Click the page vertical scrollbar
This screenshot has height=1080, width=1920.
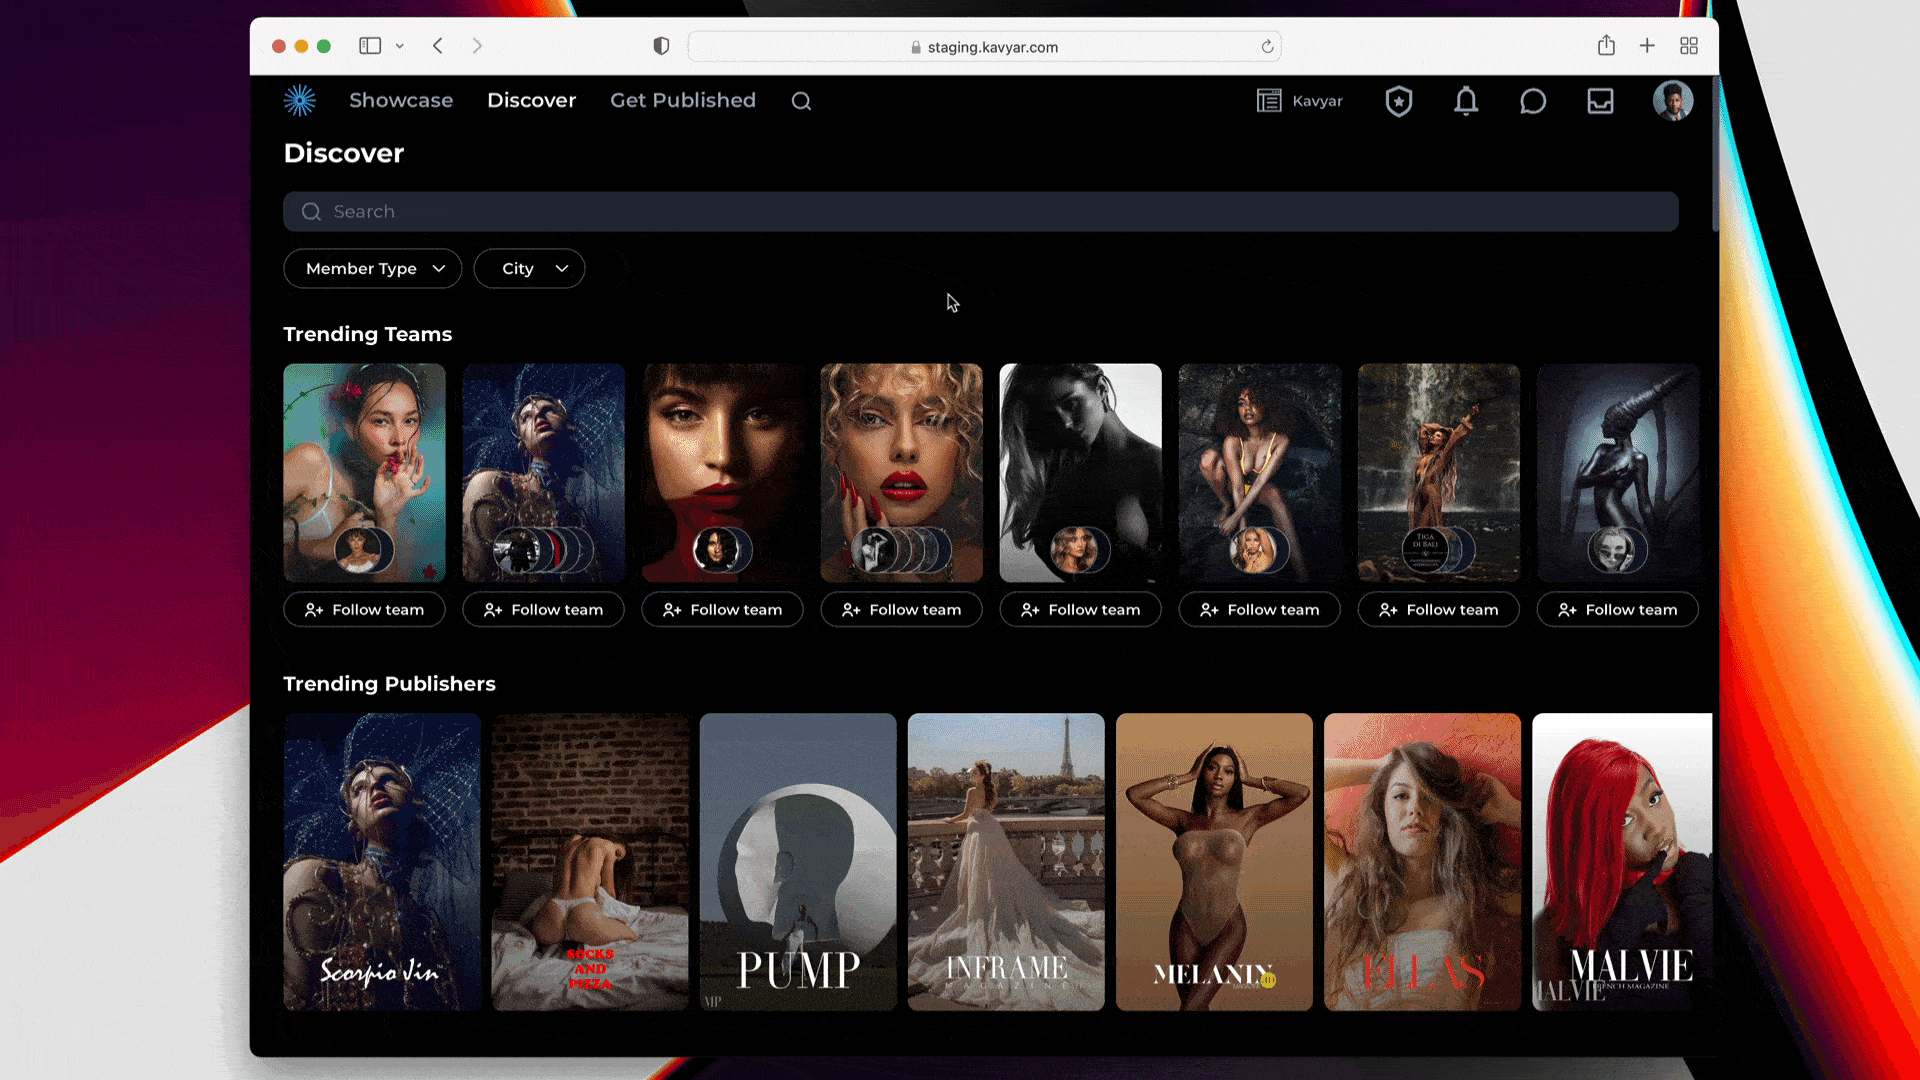1714,155
